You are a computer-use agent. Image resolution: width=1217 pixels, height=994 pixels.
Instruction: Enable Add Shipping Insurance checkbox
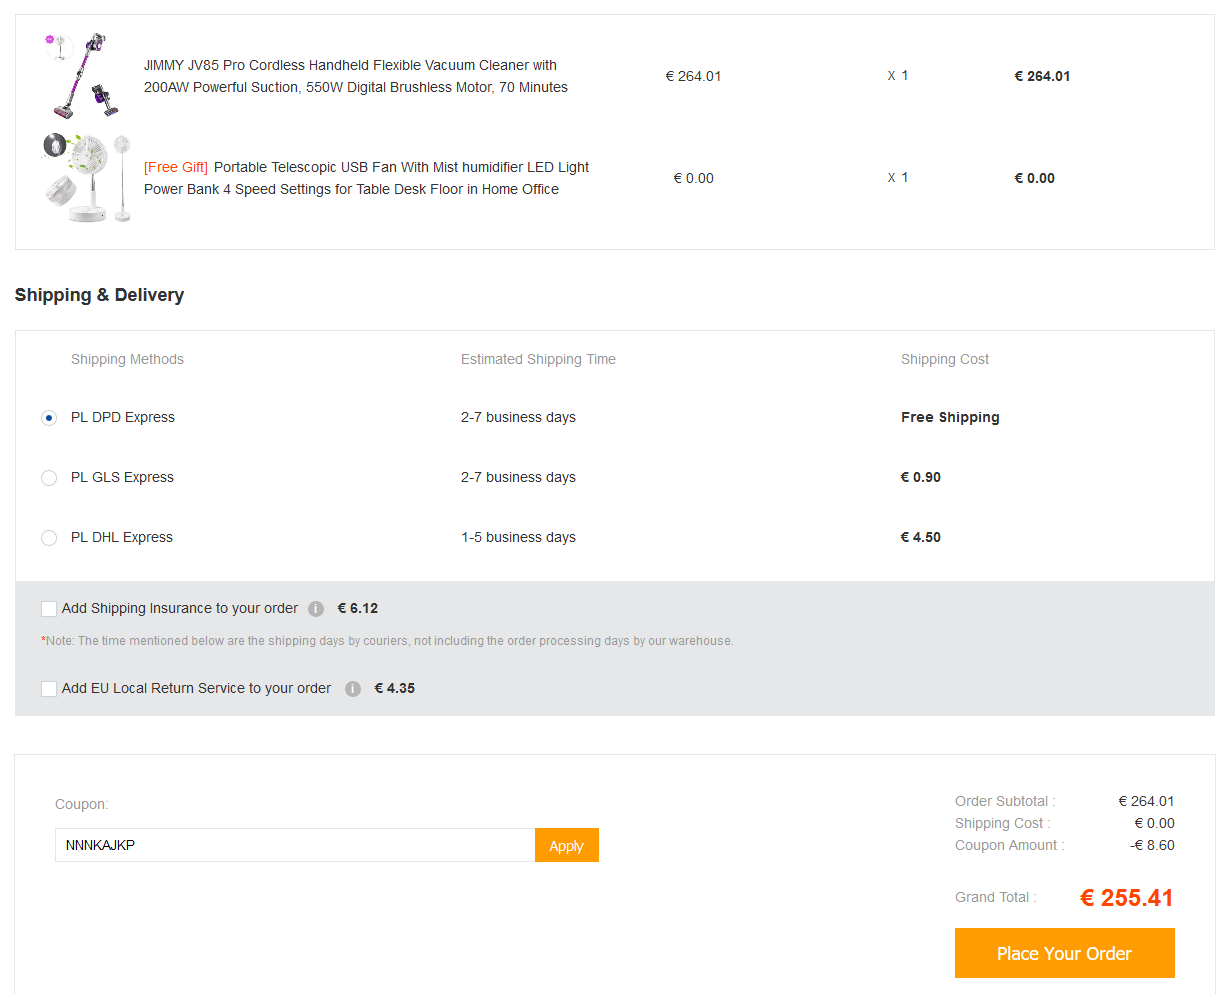(49, 609)
